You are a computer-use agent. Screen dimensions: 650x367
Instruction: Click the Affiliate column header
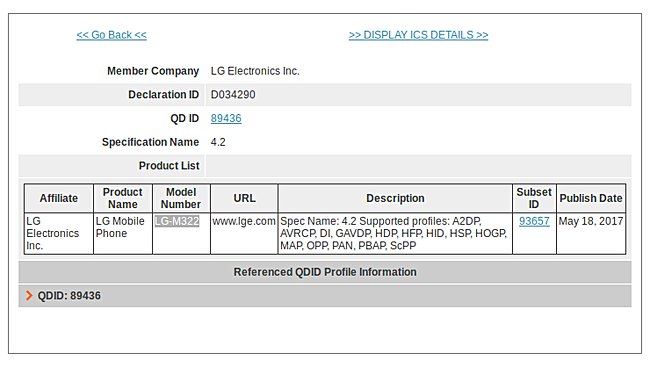(x=59, y=198)
